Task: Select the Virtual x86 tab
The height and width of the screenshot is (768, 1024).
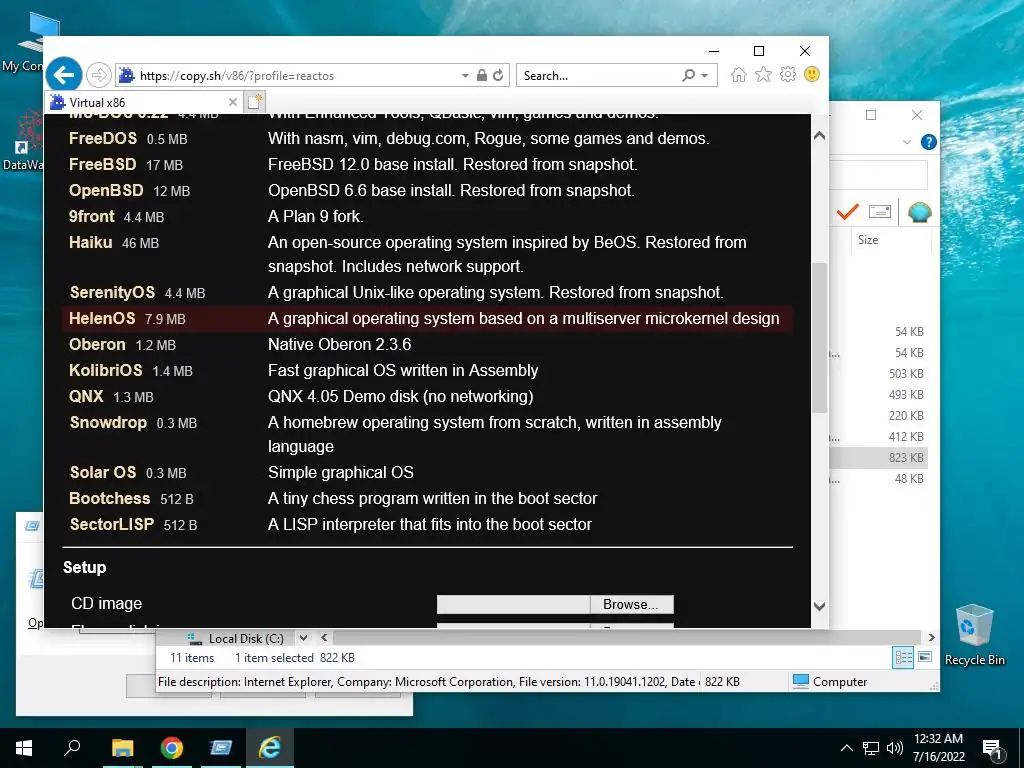Action: tap(144, 103)
